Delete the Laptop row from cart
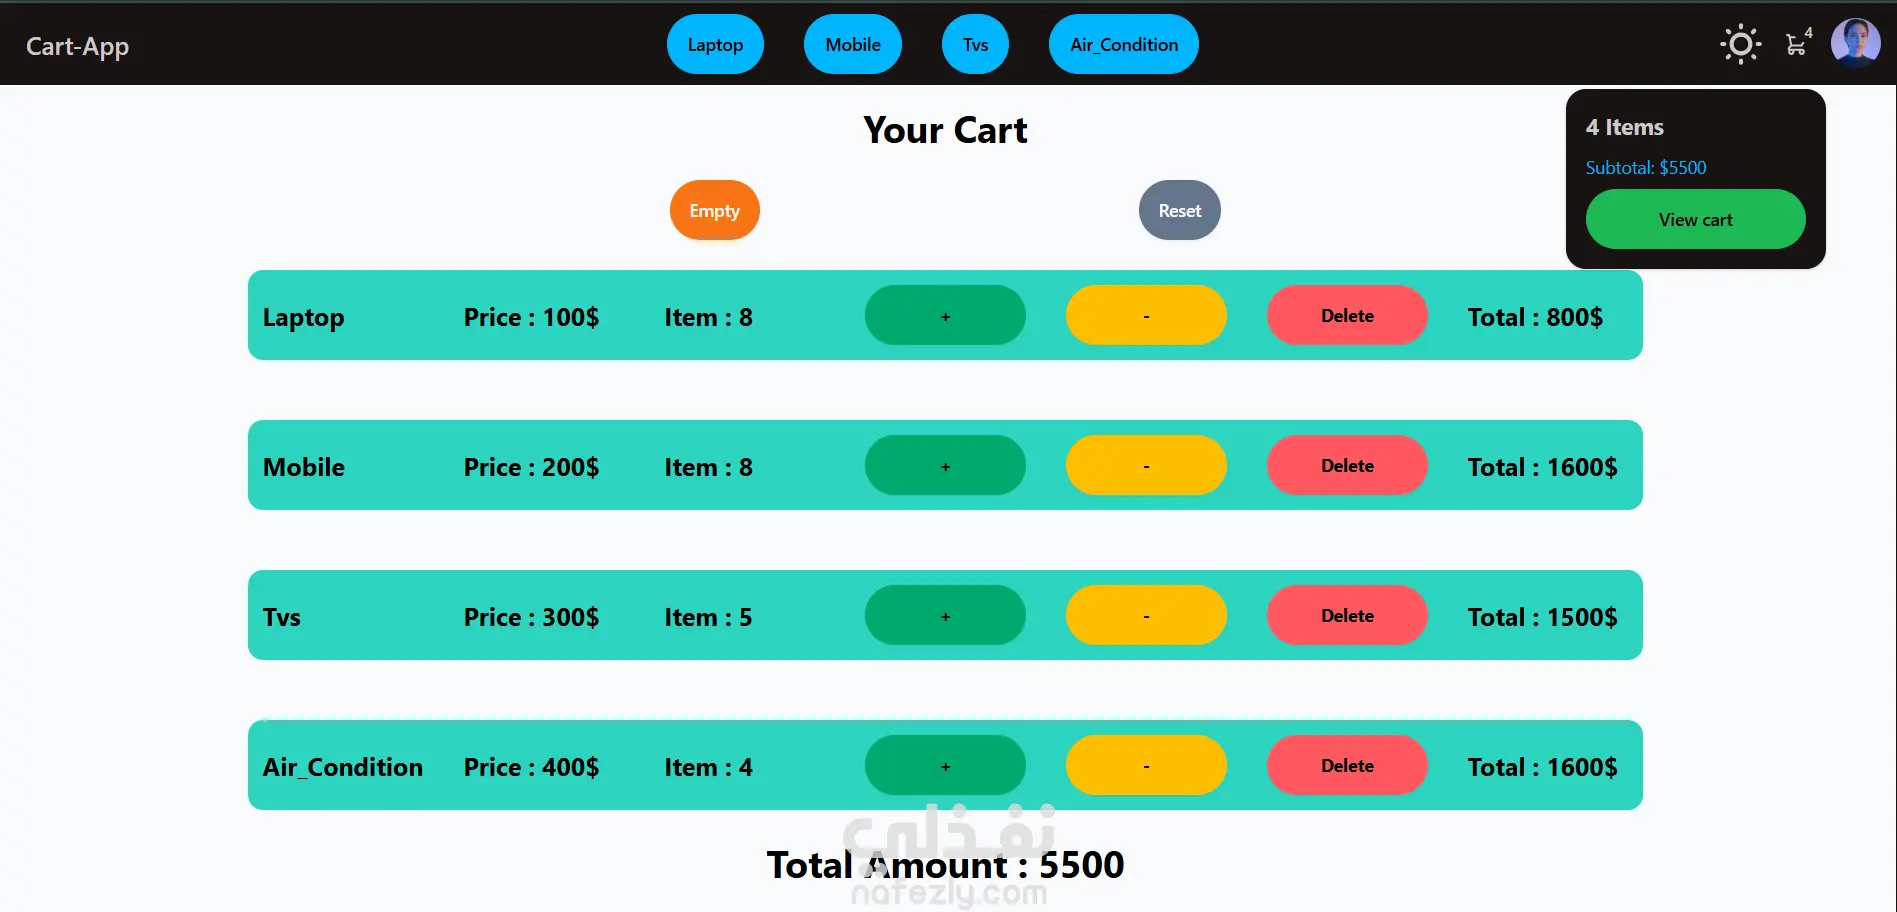Image resolution: width=1897 pixels, height=912 pixels. [1347, 316]
